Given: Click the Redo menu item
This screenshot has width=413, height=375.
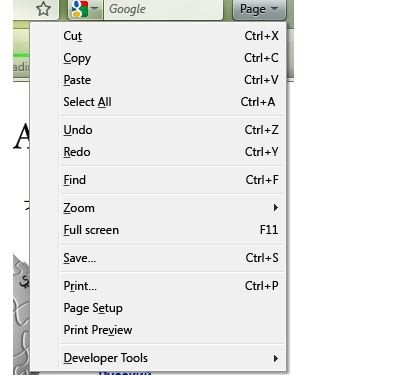Looking at the screenshot, I should [x=172, y=152].
